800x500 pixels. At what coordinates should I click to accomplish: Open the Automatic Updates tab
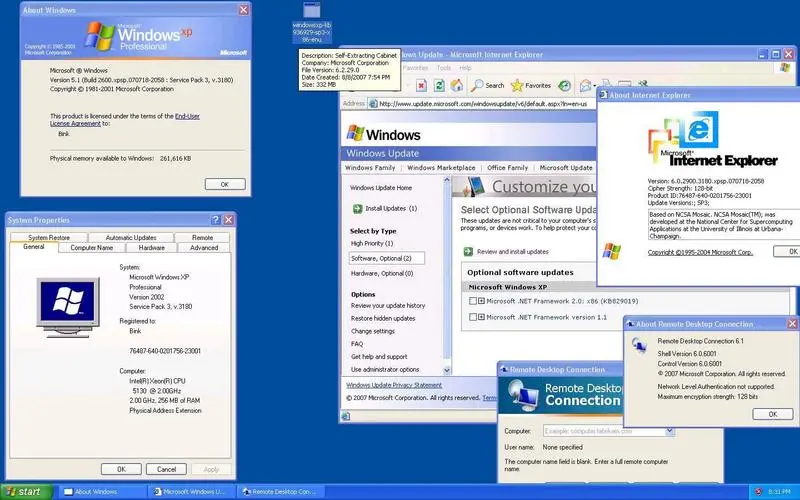[131, 237]
